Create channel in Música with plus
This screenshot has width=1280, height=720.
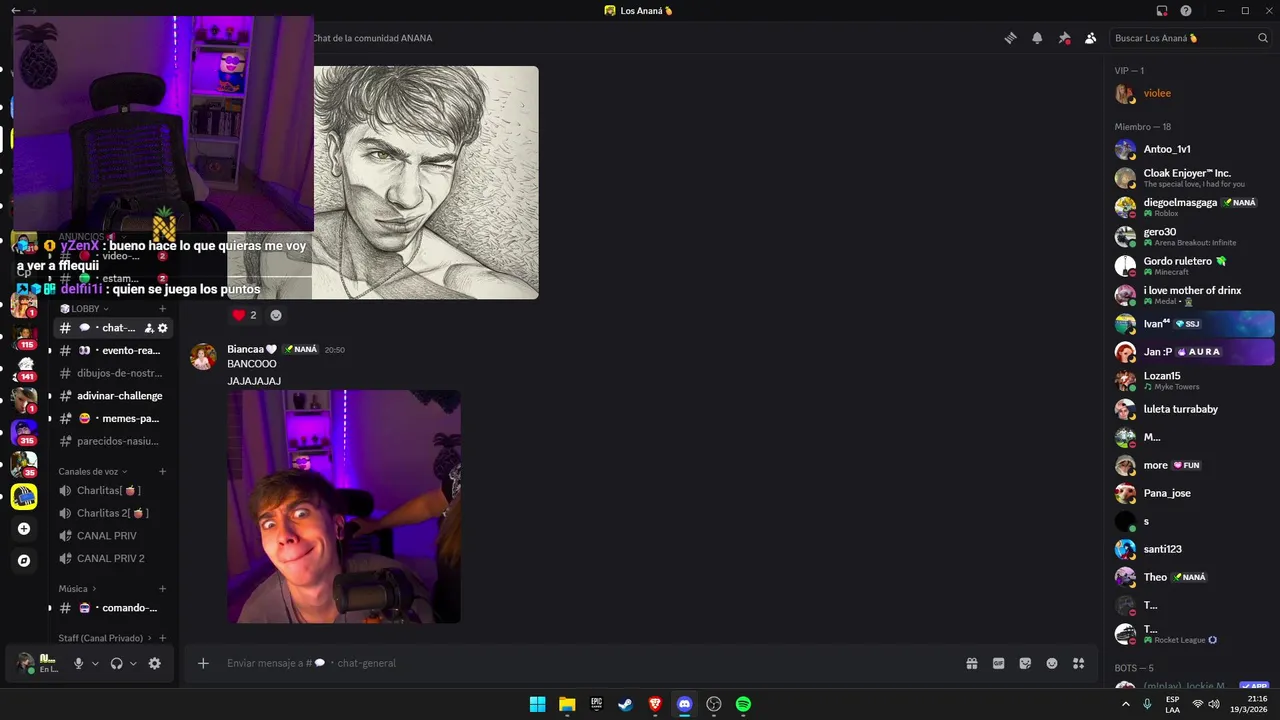(162, 589)
